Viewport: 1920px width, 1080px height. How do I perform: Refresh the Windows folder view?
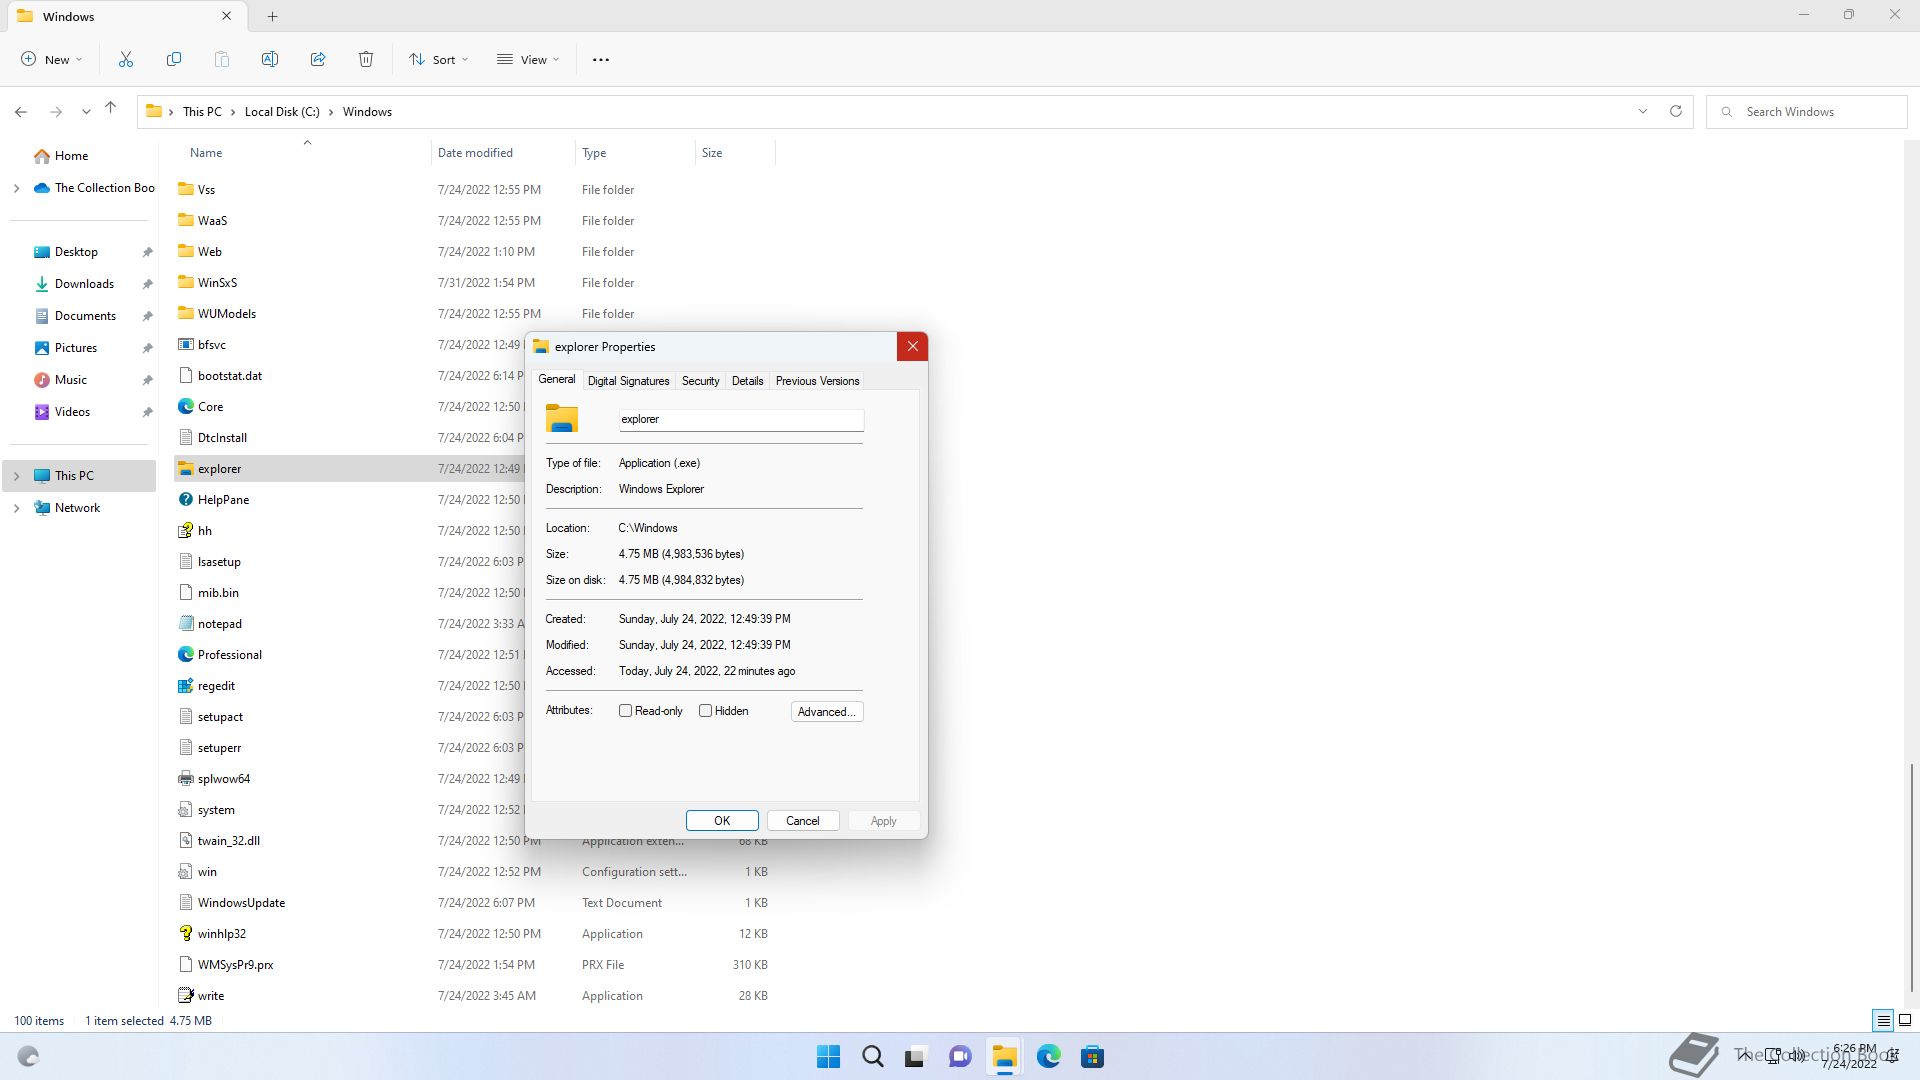pyautogui.click(x=1676, y=111)
